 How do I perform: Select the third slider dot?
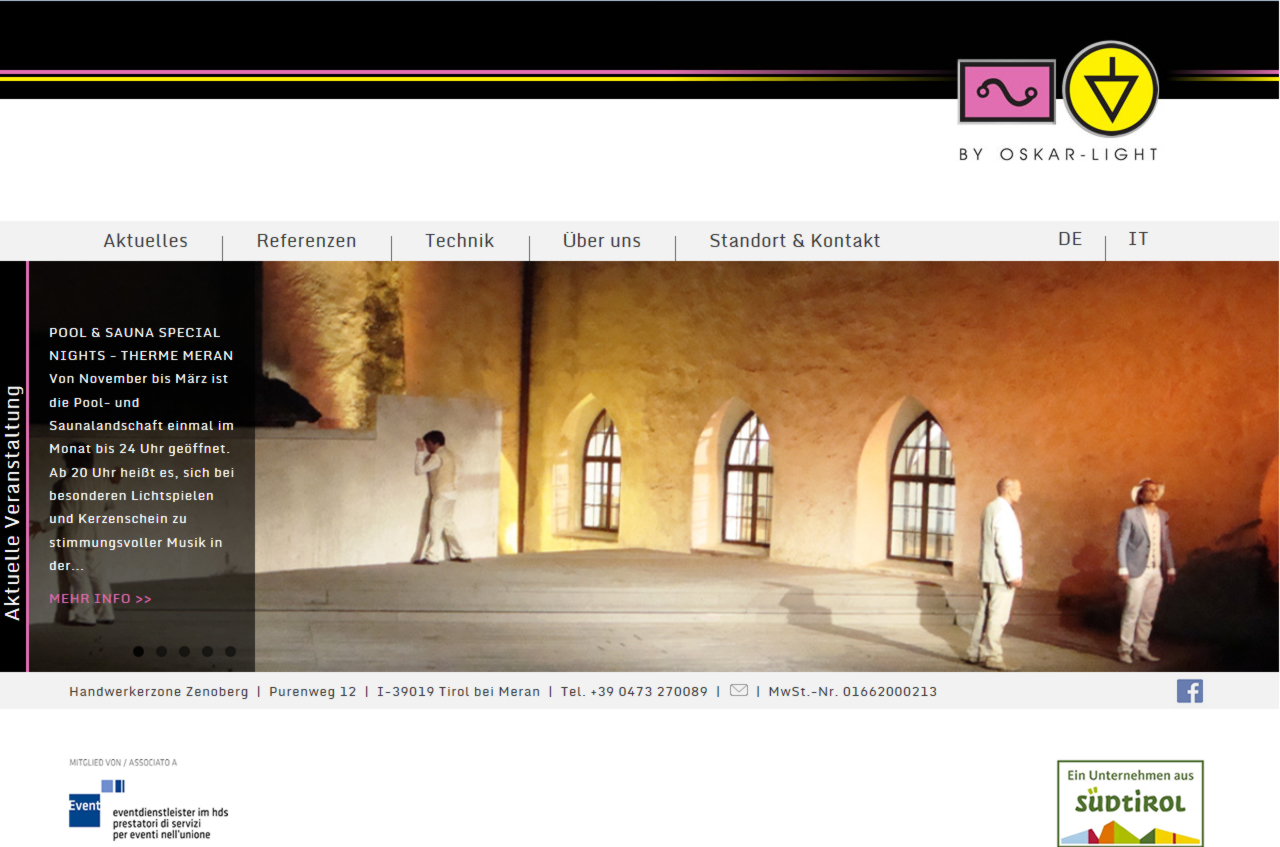pyautogui.click(x=184, y=651)
